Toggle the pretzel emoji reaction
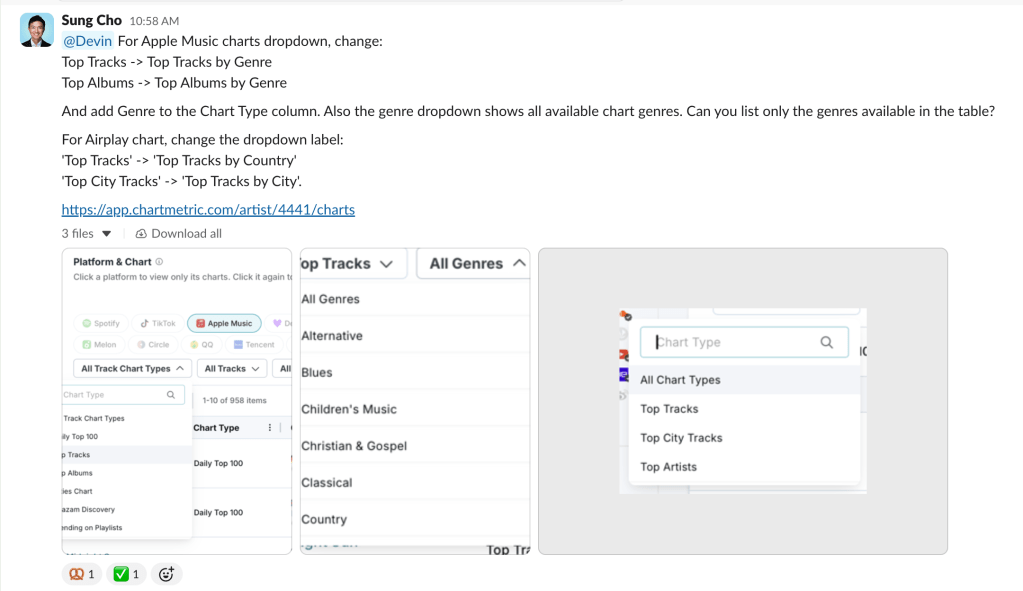Viewport: 1023px width, 591px height. click(82, 574)
